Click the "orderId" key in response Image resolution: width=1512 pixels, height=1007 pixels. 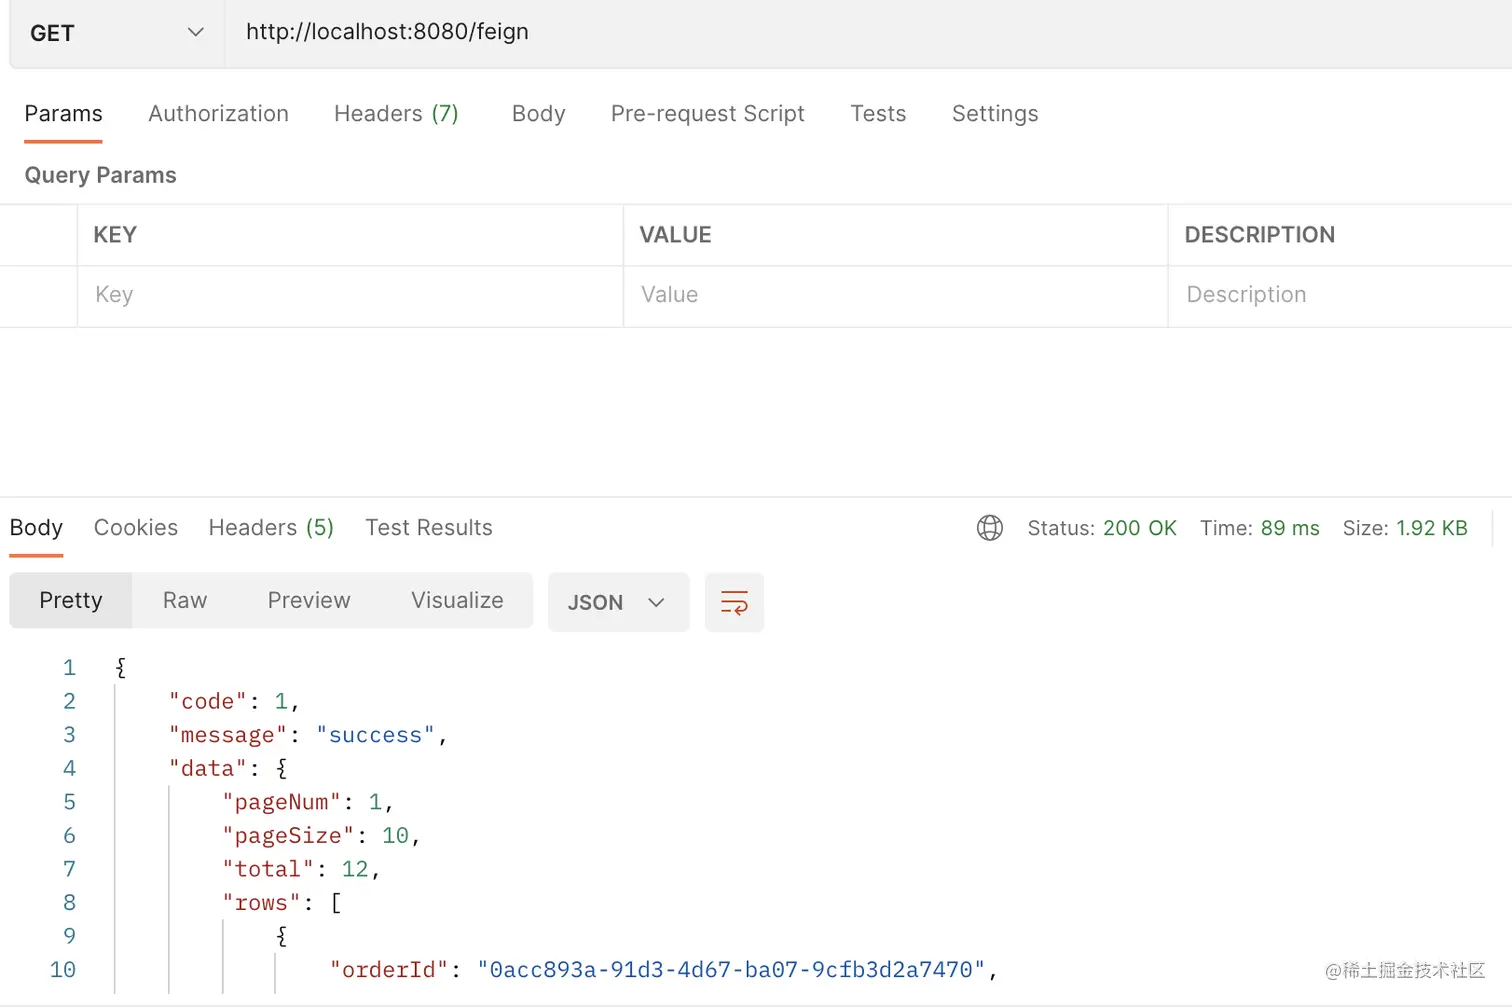pos(389,970)
